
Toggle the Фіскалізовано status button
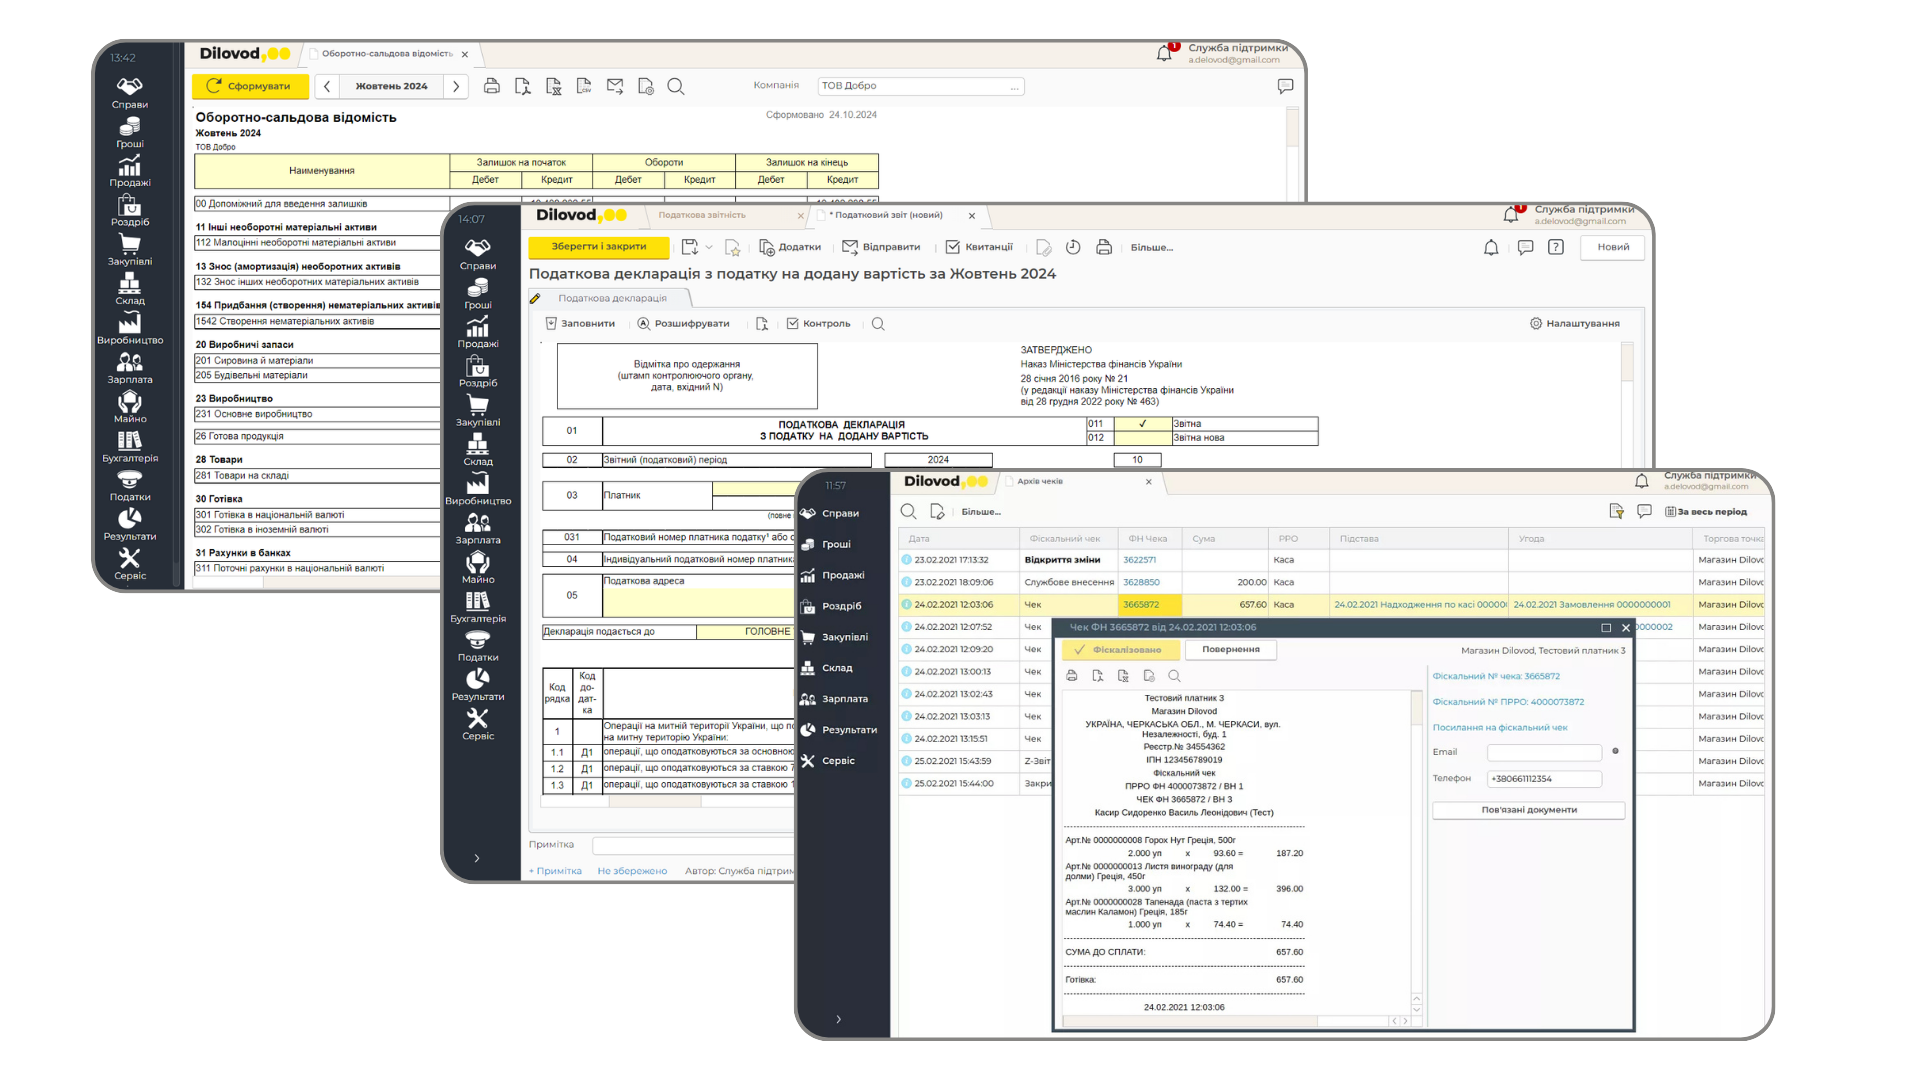(x=1119, y=650)
